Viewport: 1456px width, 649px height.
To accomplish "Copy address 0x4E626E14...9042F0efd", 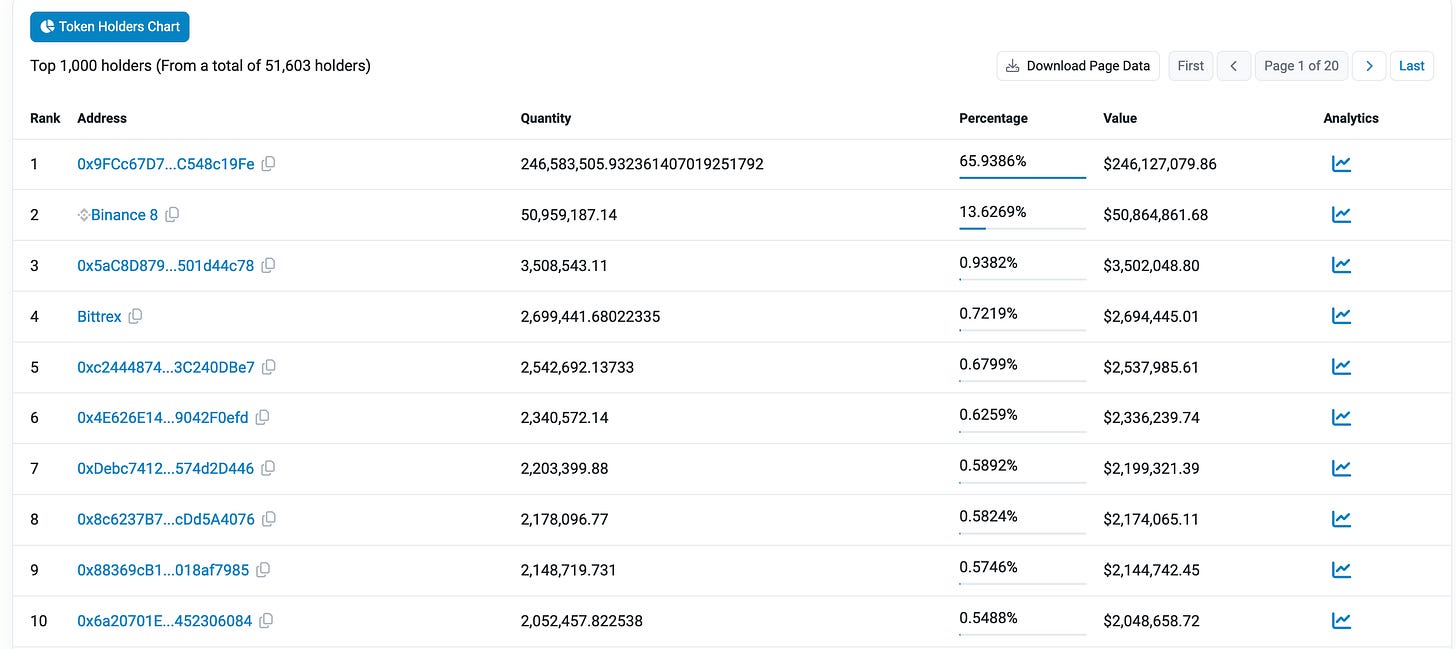I will pyautogui.click(x=262, y=418).
